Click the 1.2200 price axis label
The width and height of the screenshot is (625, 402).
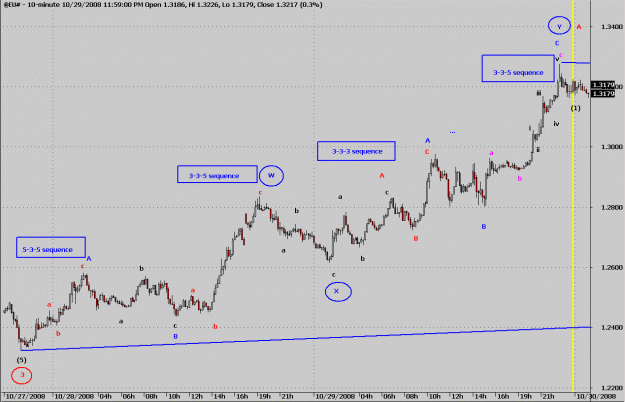click(x=612, y=388)
